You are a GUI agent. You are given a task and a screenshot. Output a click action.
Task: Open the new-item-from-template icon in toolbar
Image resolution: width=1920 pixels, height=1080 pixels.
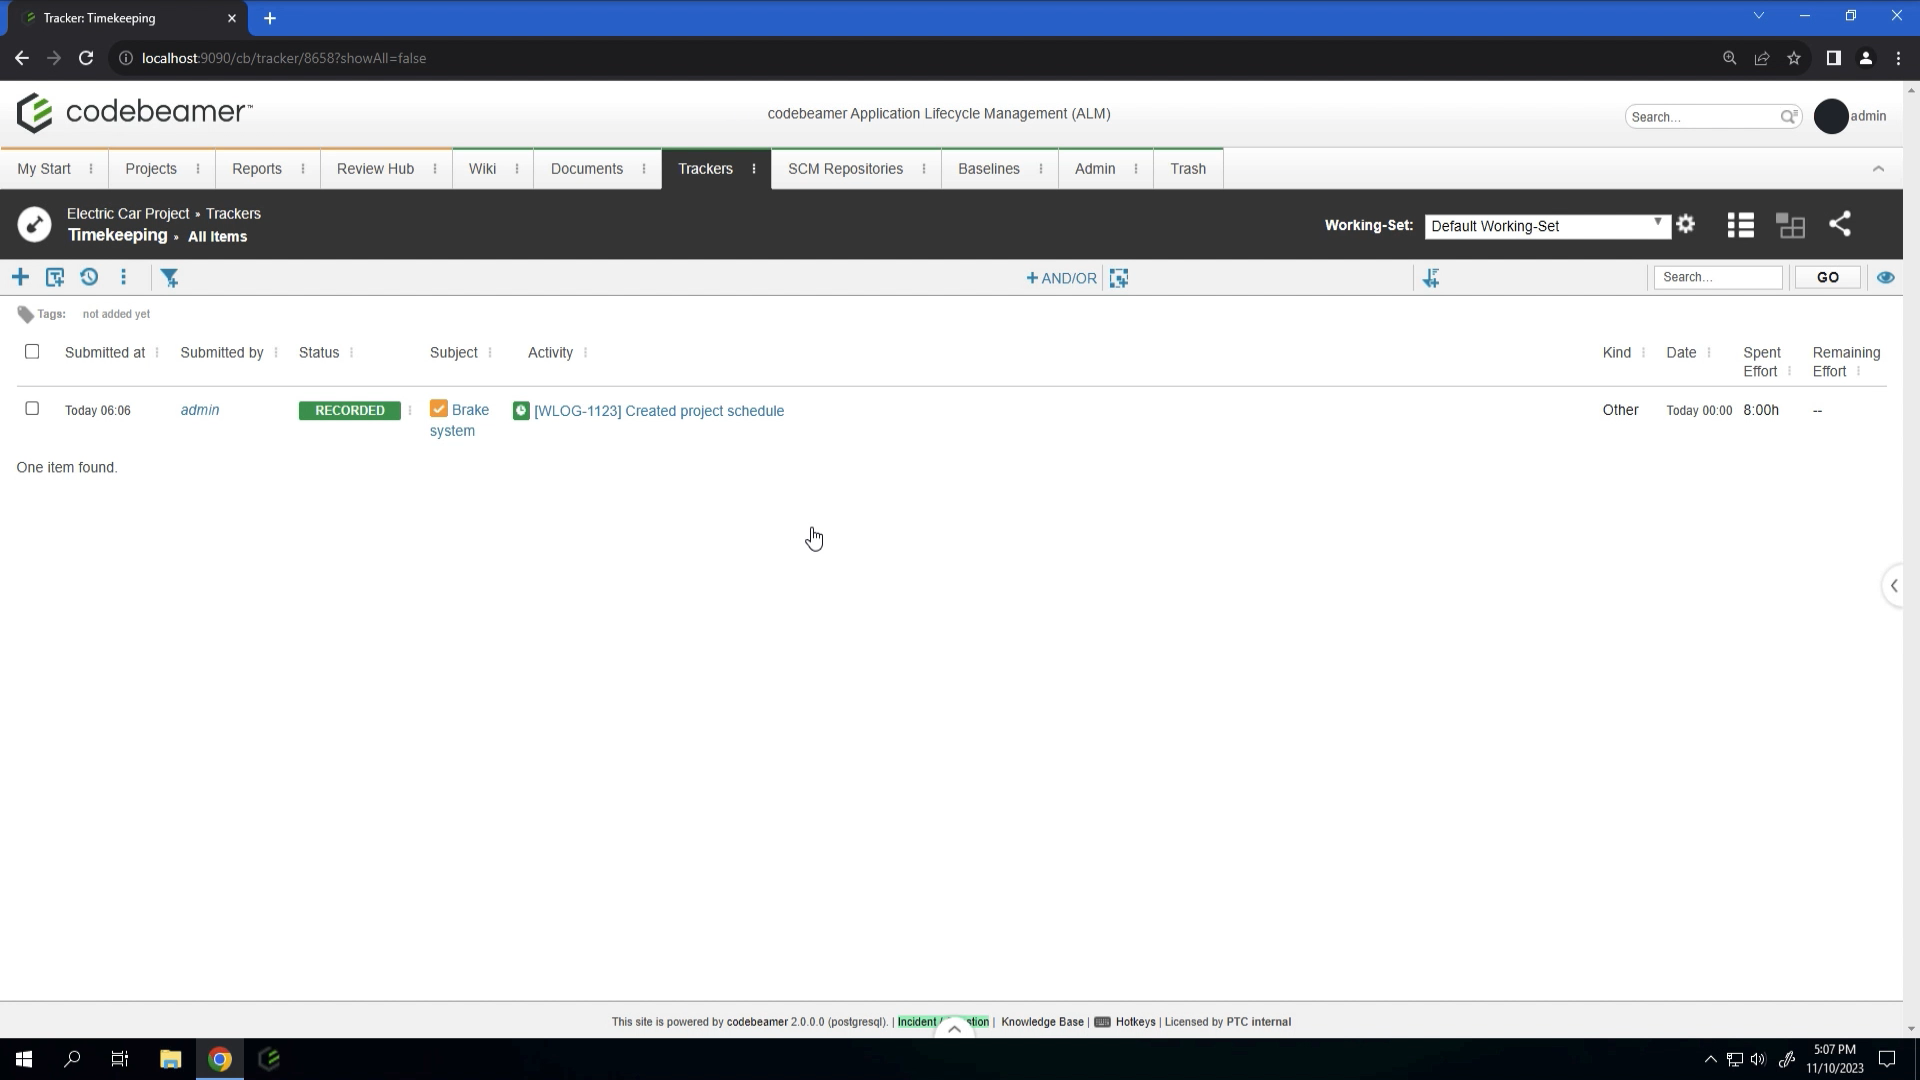tap(55, 277)
